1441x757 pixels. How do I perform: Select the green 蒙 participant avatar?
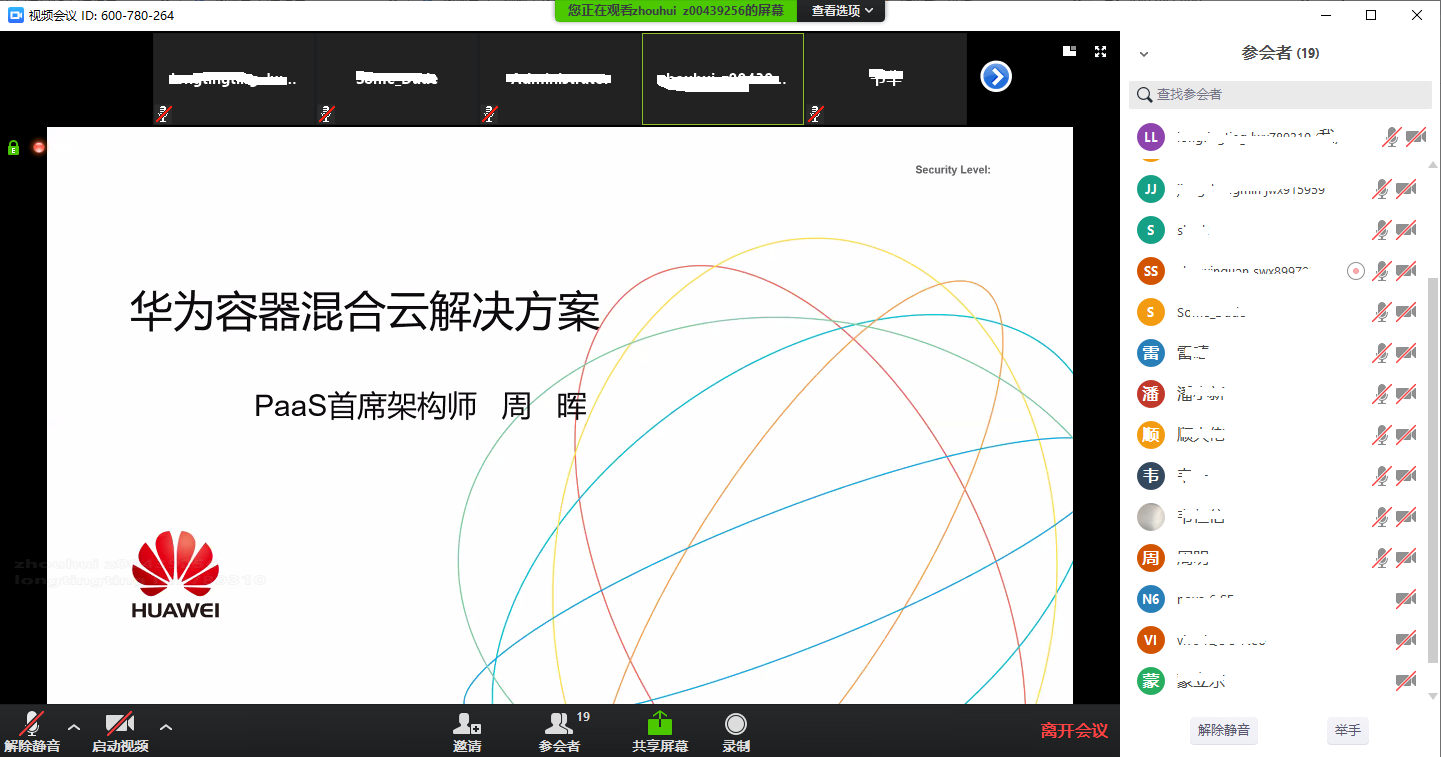[x=1151, y=682]
